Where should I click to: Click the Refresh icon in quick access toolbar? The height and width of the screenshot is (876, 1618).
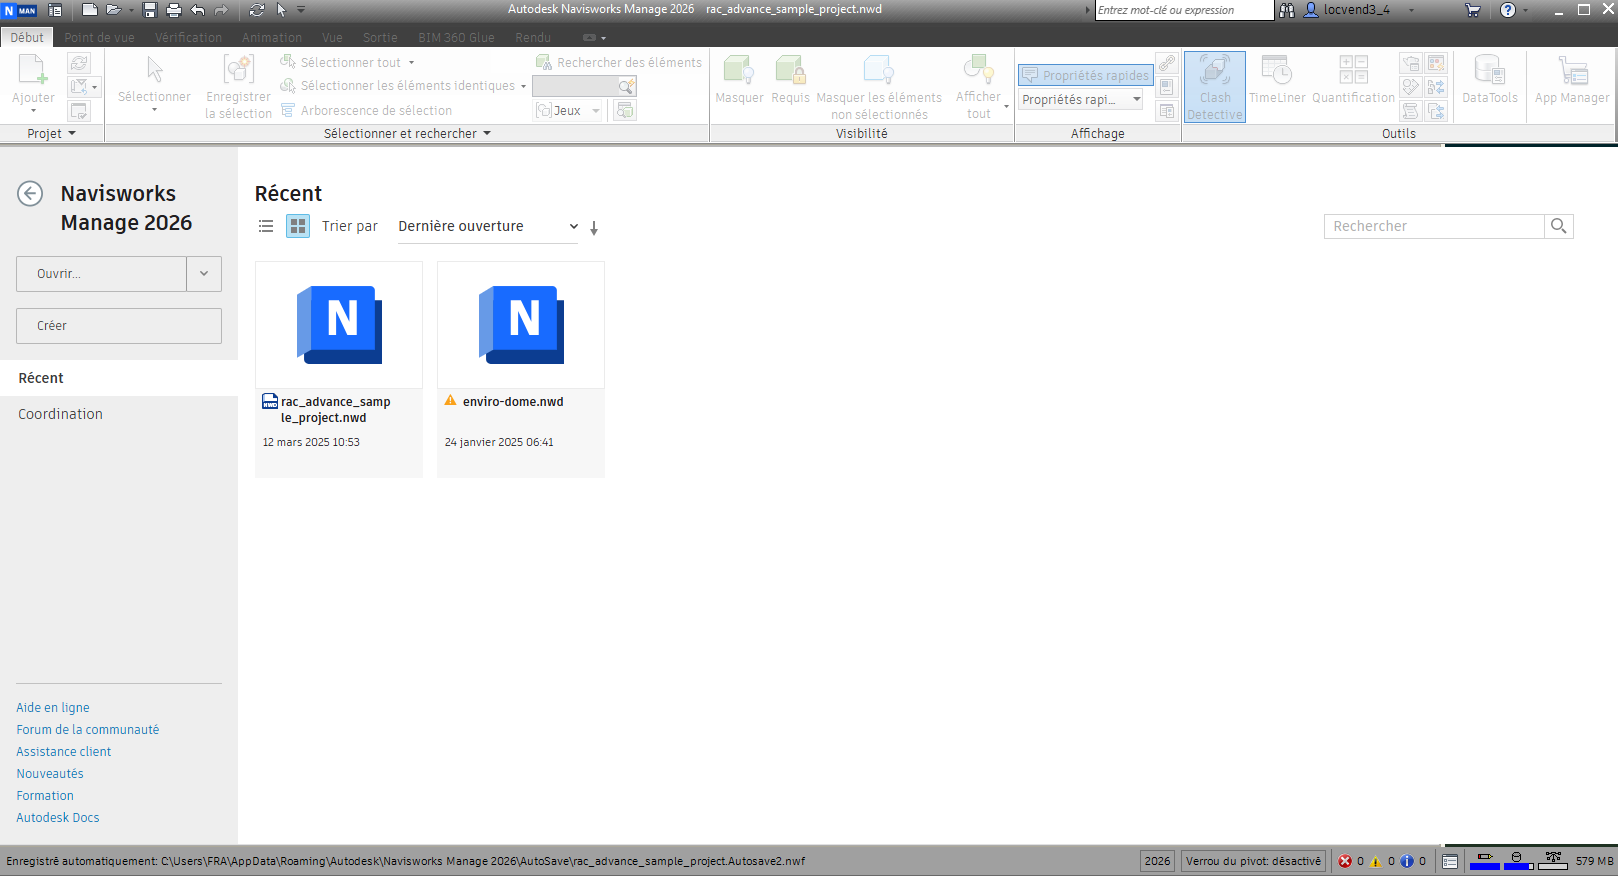pyautogui.click(x=257, y=10)
